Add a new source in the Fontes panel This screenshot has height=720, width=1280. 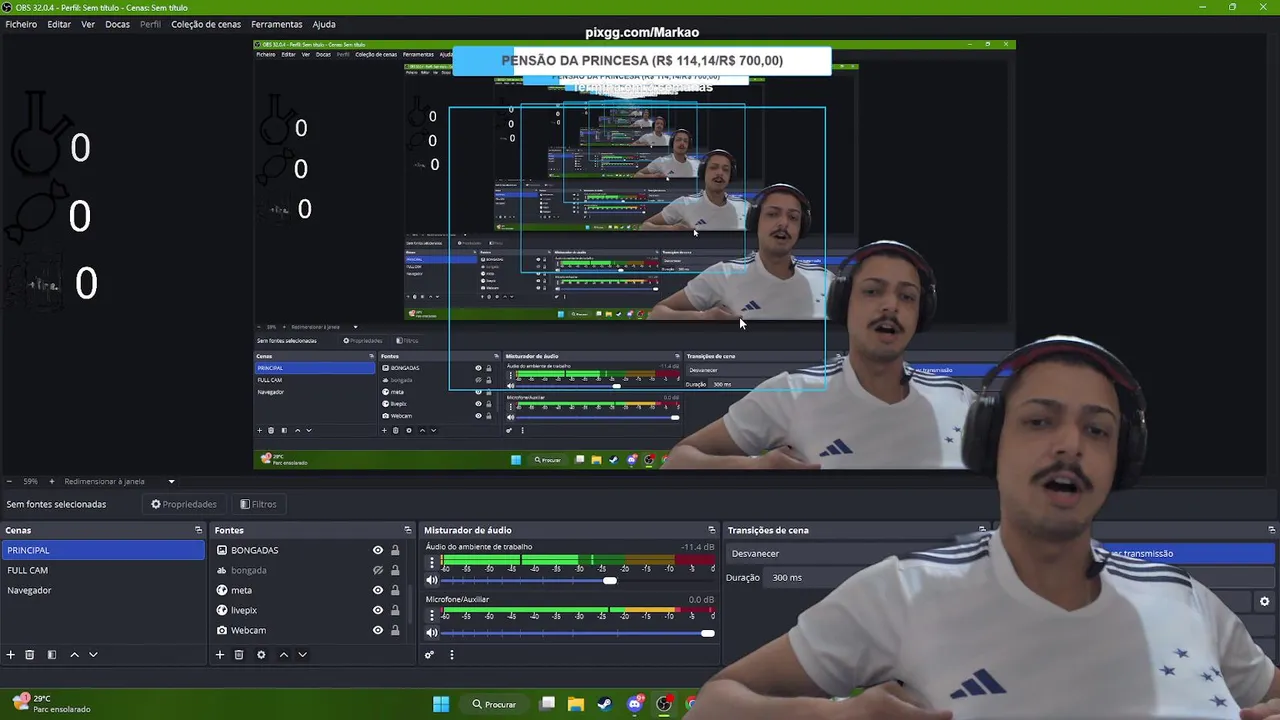coord(220,655)
